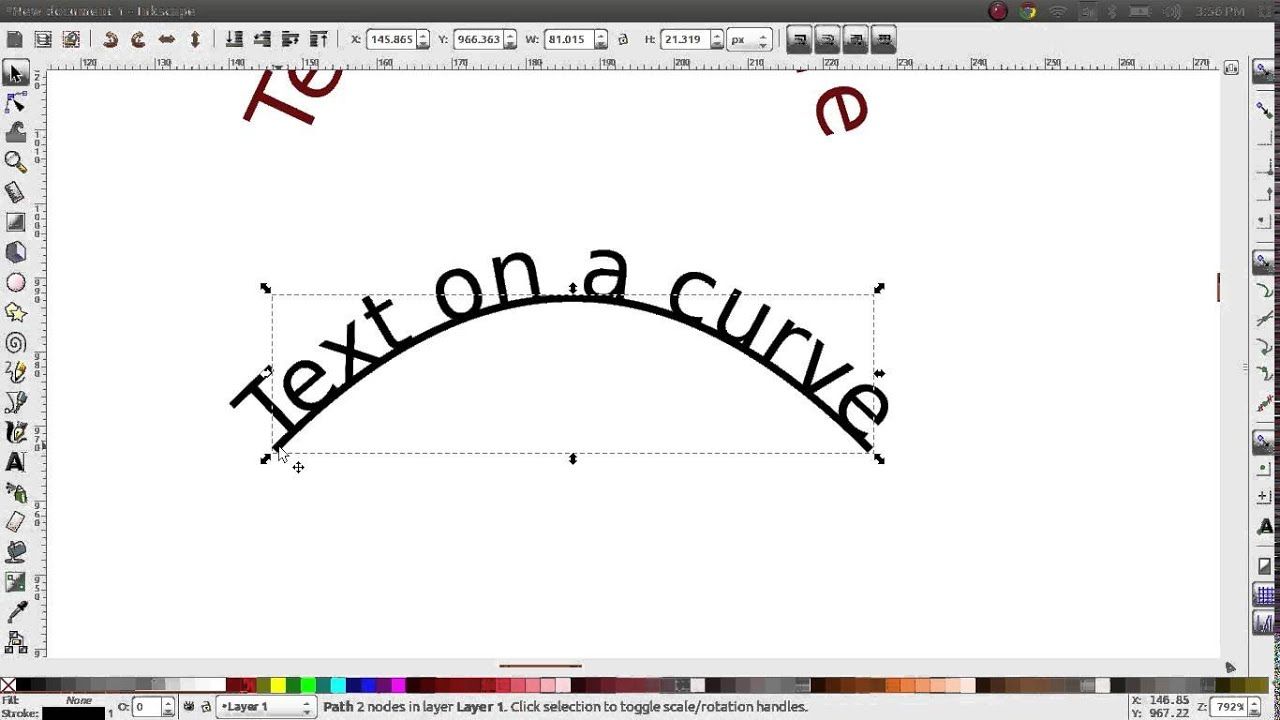
Task: Toggle Enable snapping button
Action: point(1264,71)
